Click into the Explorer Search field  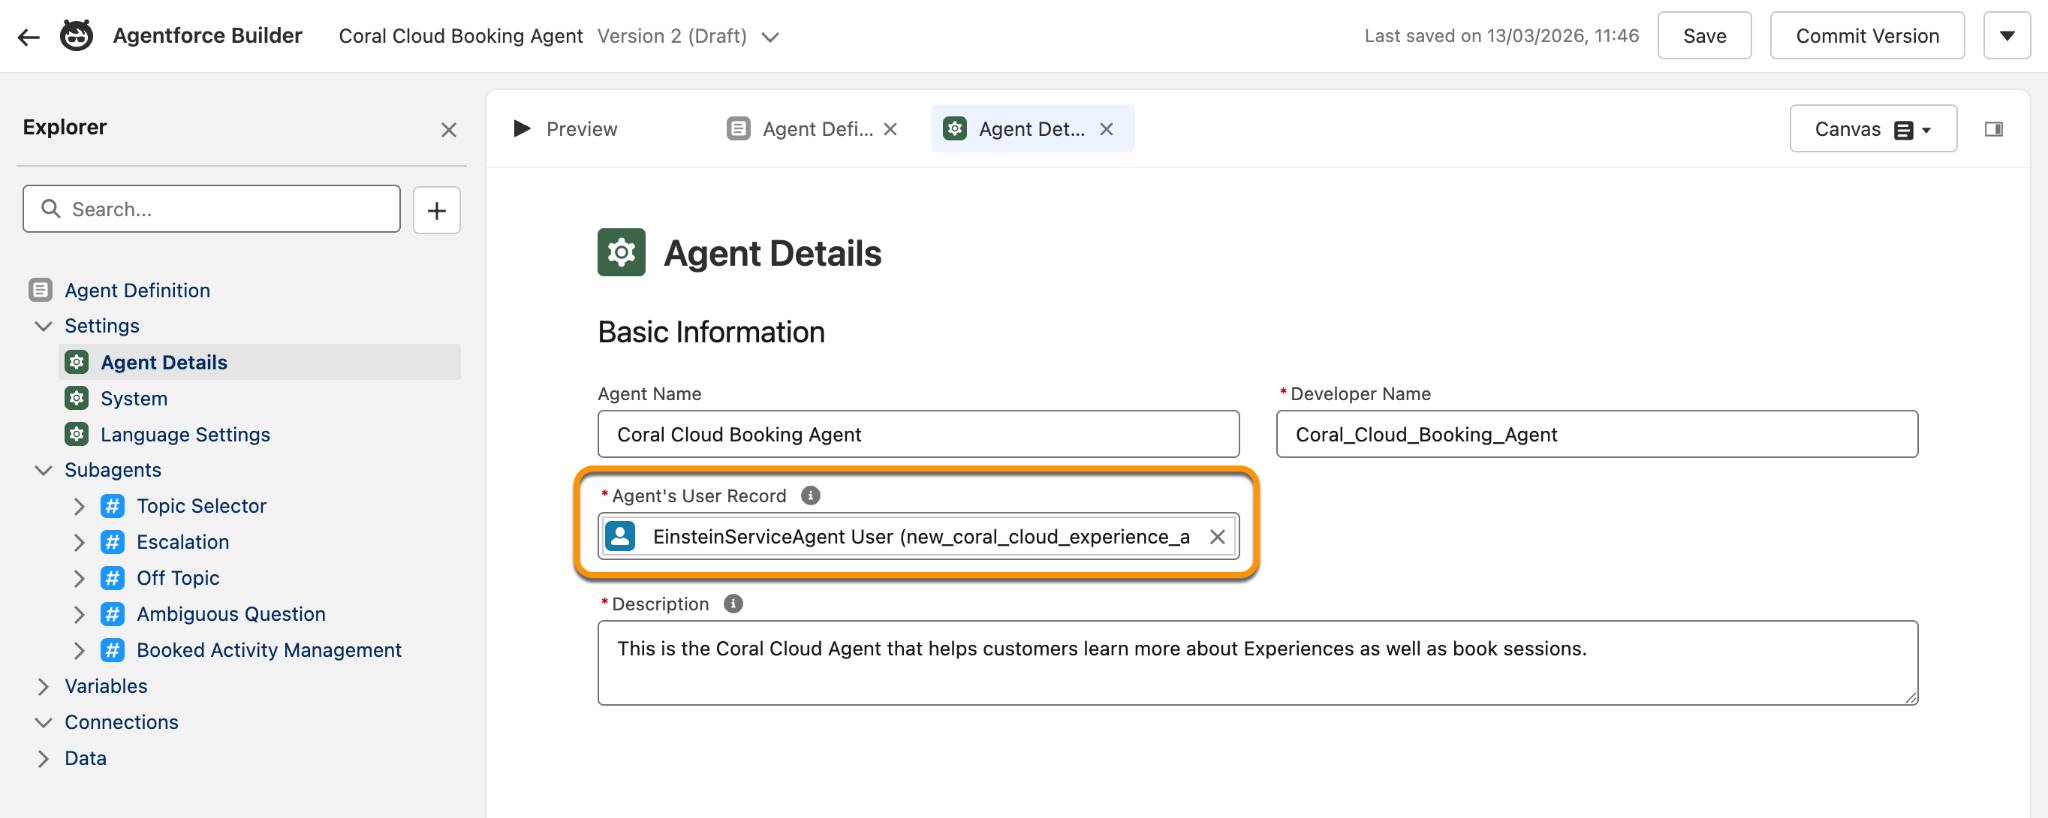(212, 209)
